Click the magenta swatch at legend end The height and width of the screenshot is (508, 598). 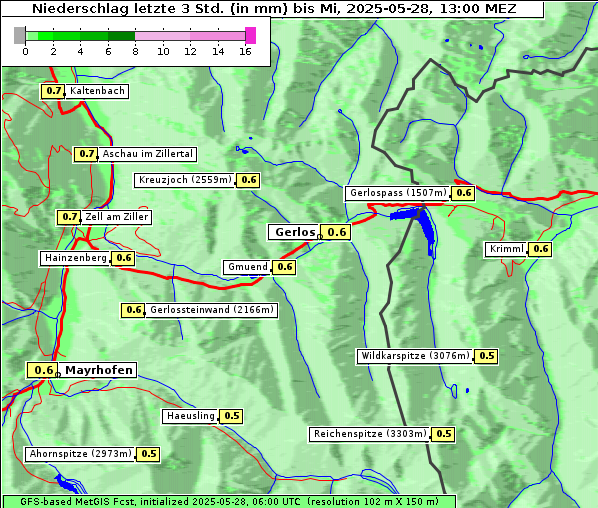click(x=251, y=35)
